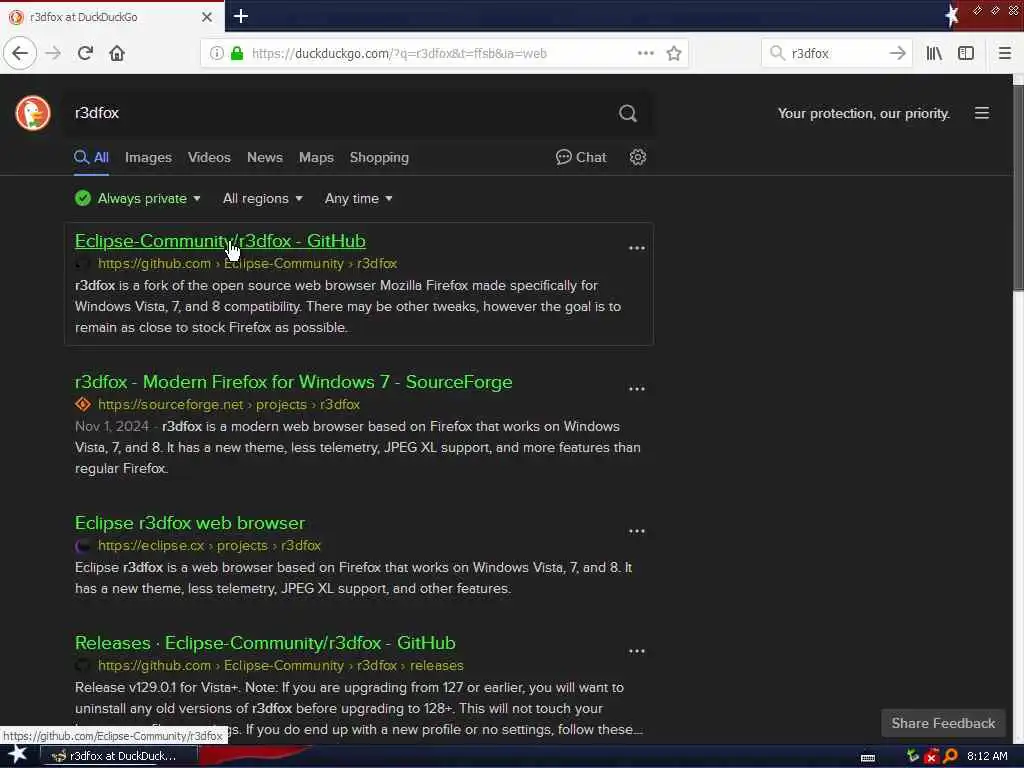Expand the Always private dropdown
The height and width of the screenshot is (768, 1024).
click(138, 199)
